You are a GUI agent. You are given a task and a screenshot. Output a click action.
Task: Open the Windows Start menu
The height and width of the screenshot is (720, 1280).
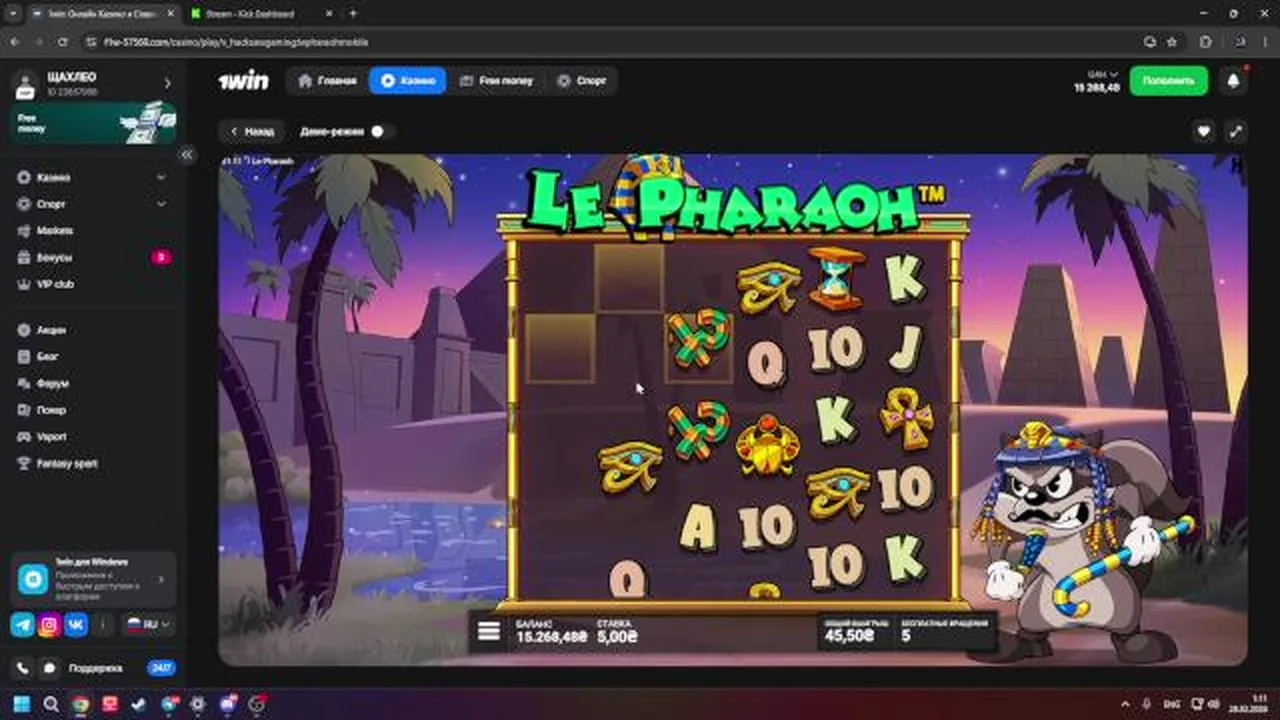[x=22, y=704]
